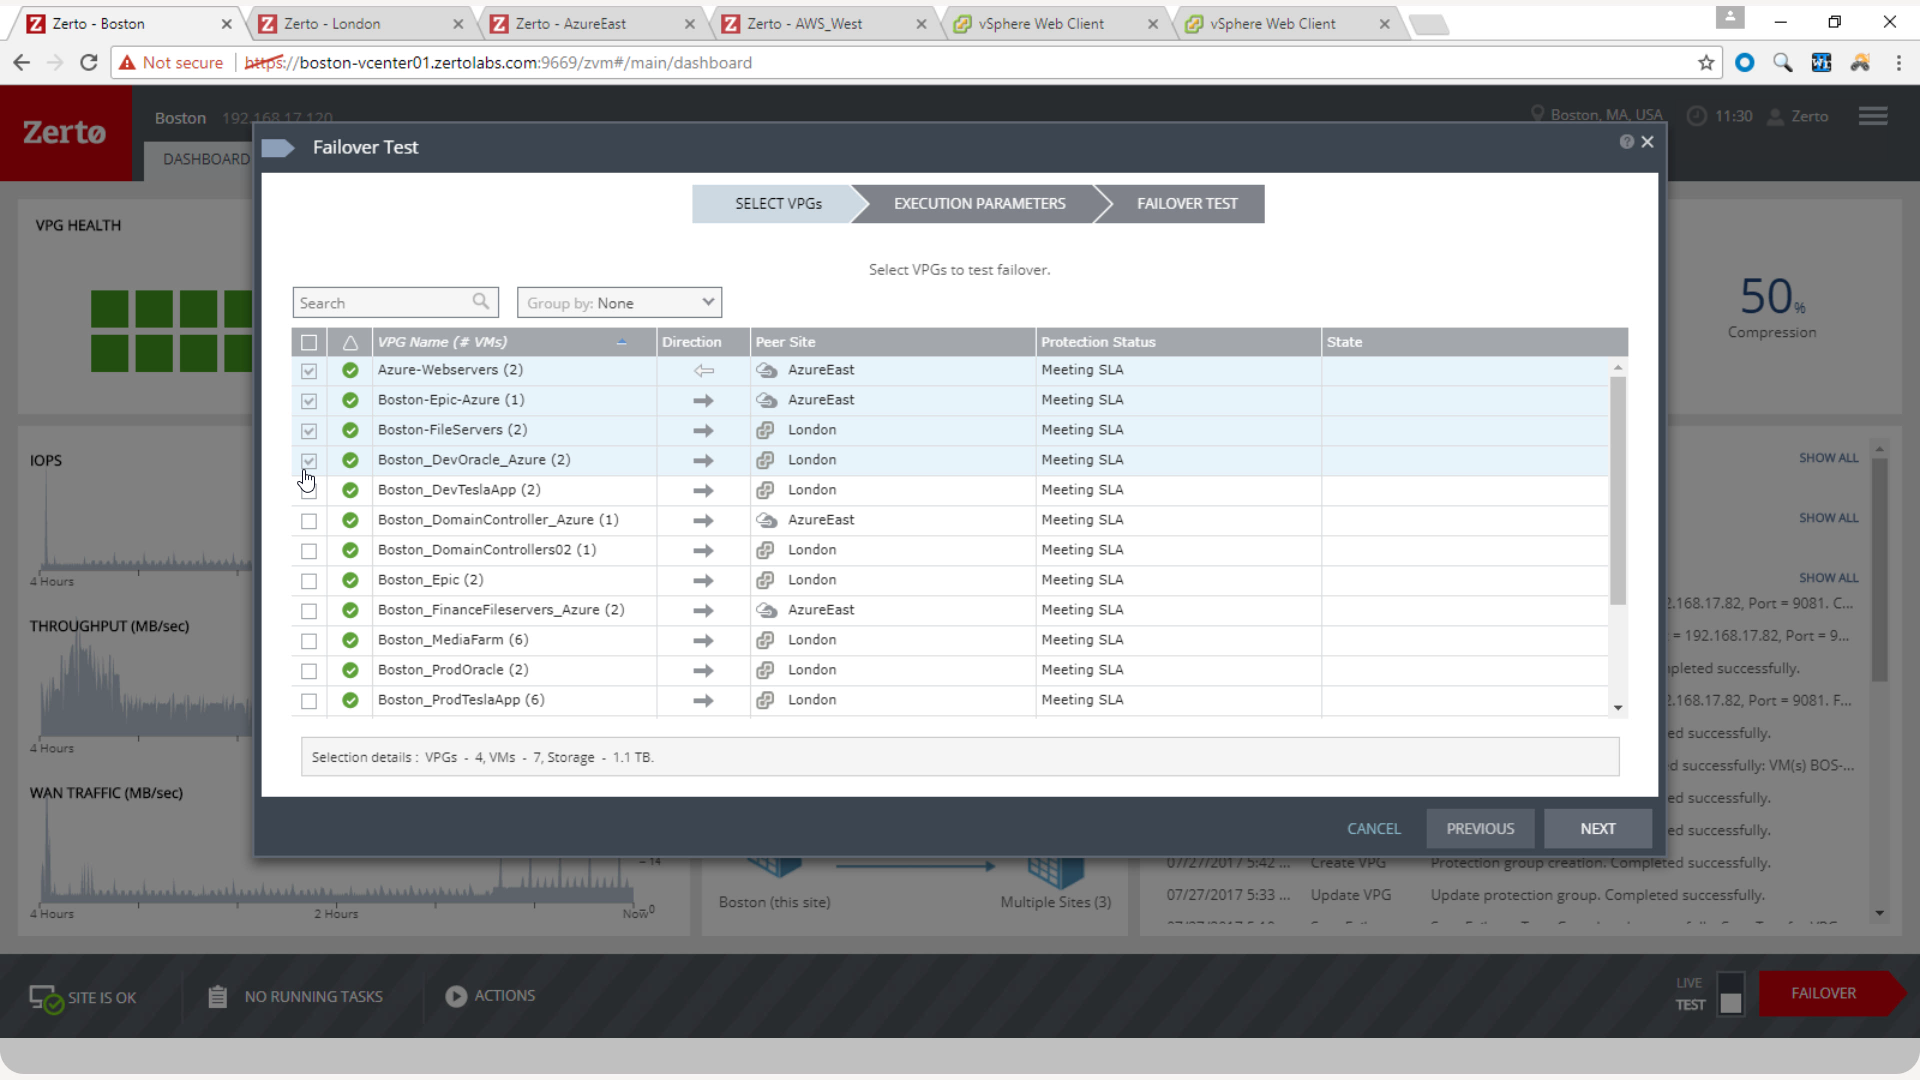The height and width of the screenshot is (1080, 1920).
Task: Open the hamburger menu in Zerto header
Action: (x=1873, y=117)
